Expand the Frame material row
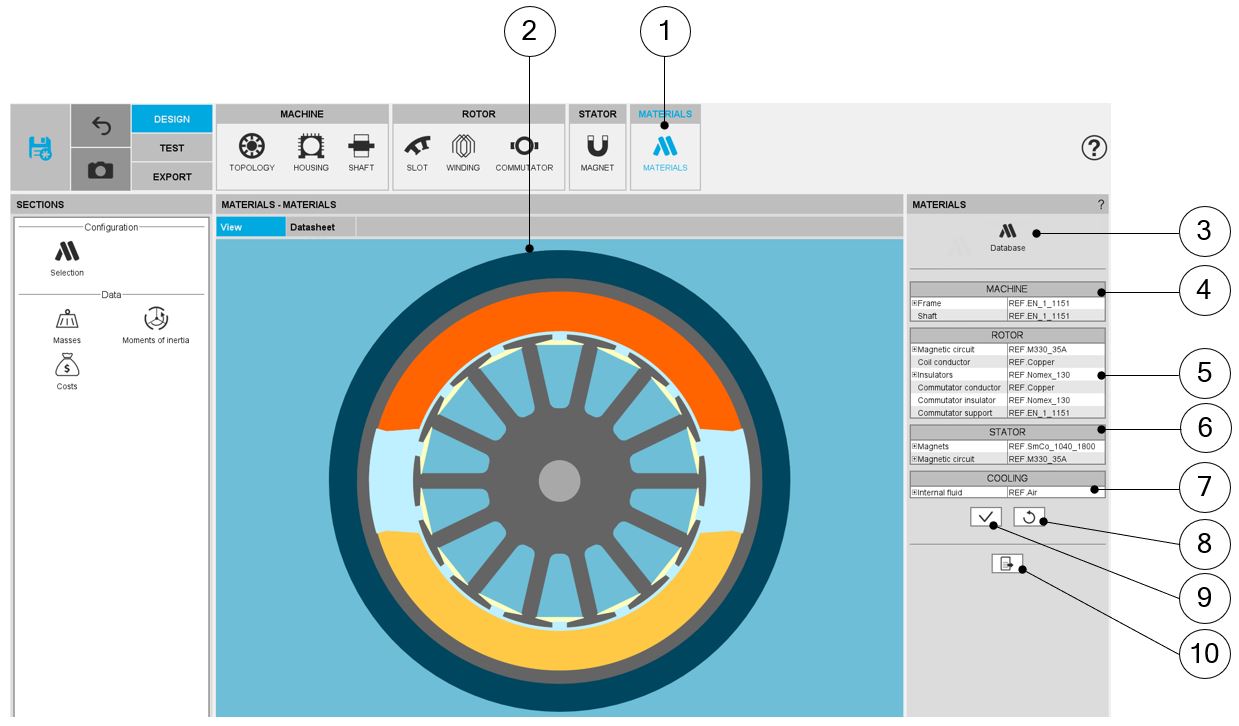Viewport: 1239px width, 726px height. click(x=915, y=303)
